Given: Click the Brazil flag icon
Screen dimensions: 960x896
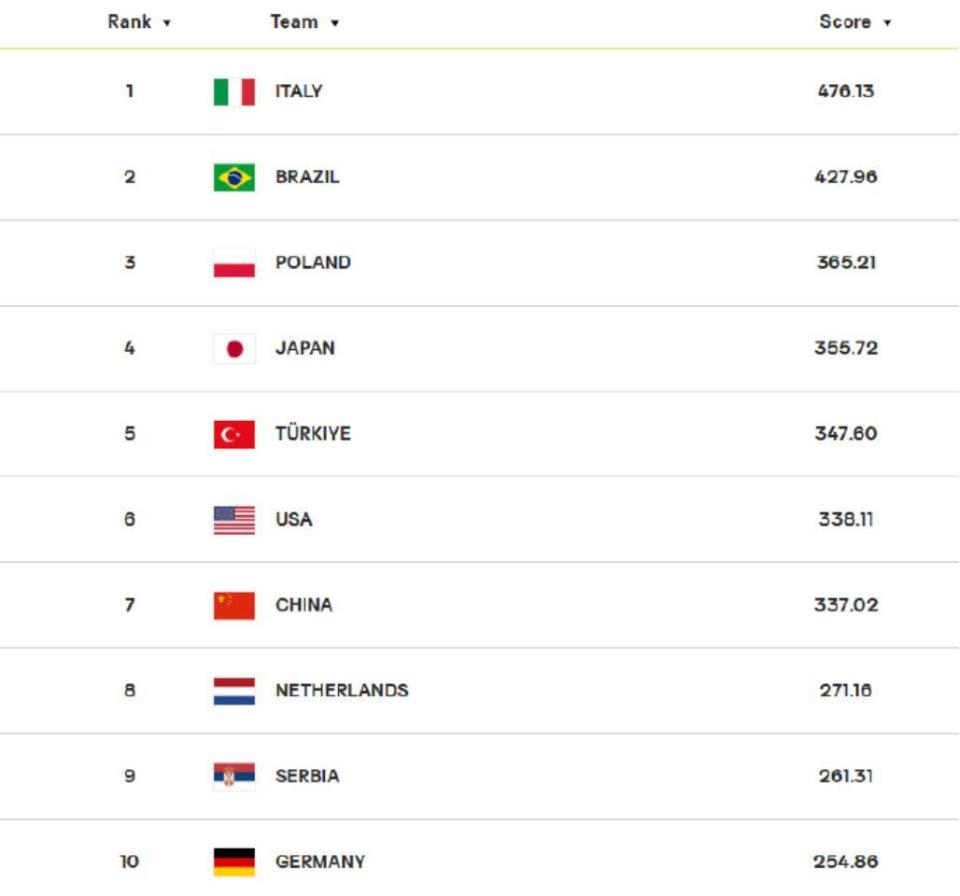Looking at the screenshot, I should pos(234,178).
